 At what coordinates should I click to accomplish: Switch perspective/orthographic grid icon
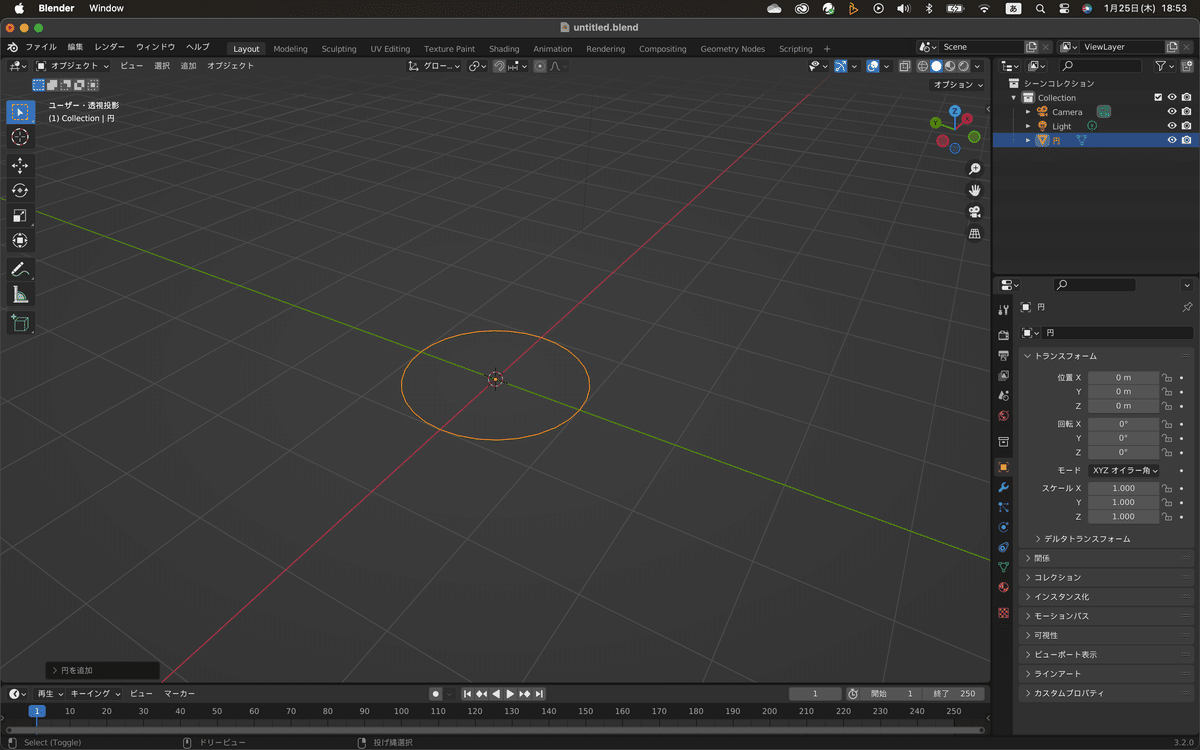click(x=975, y=233)
